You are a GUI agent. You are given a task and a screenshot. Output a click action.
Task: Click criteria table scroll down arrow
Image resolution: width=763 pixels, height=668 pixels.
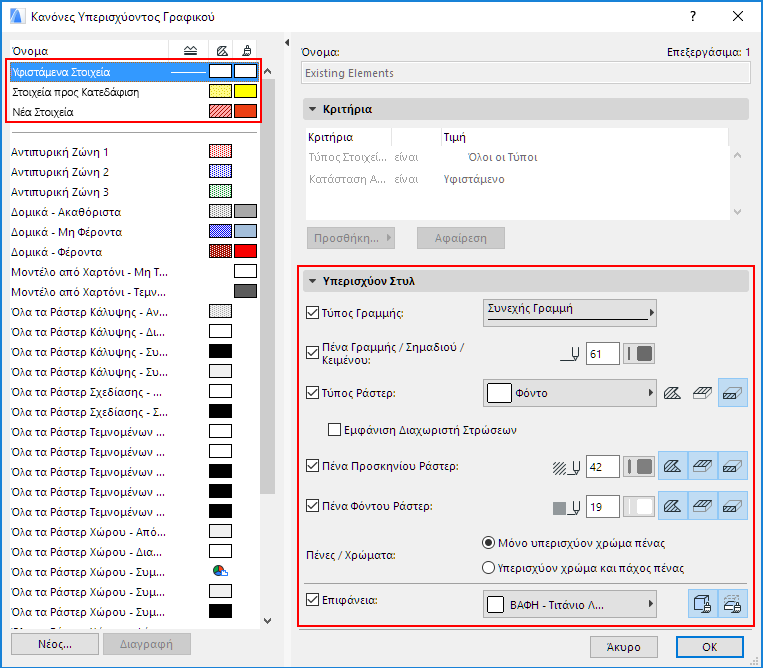(738, 212)
